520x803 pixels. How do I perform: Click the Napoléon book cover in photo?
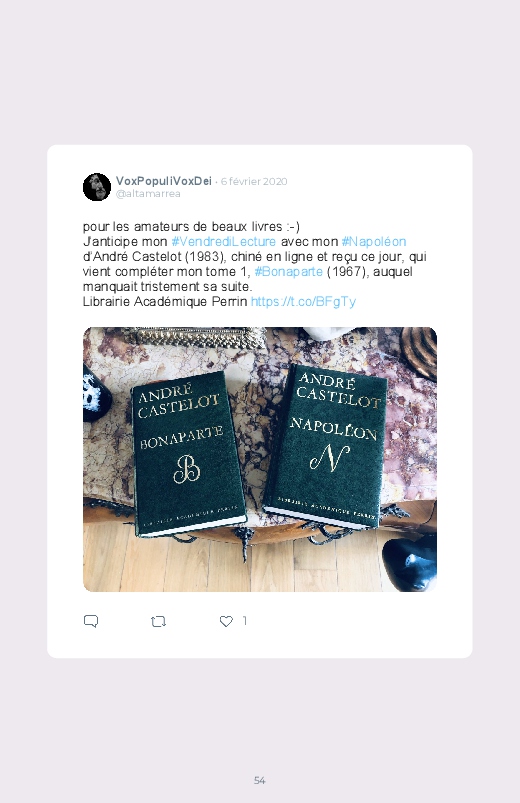(x=327, y=445)
